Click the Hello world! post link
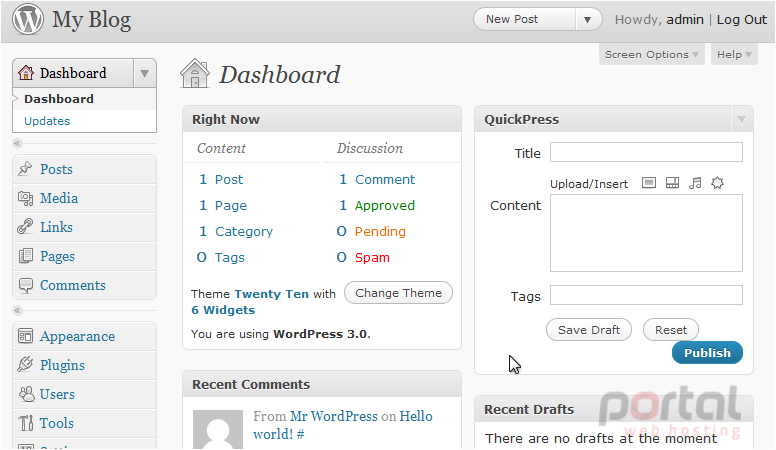Viewport: 776px width, 450px height. point(342,425)
